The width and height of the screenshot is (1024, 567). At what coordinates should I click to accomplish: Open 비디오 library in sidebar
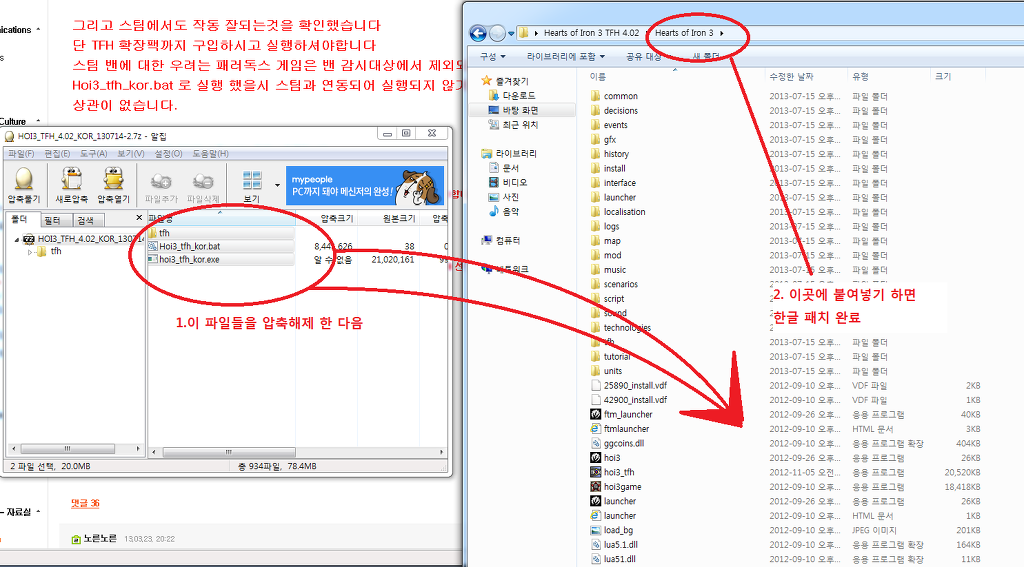(508, 182)
